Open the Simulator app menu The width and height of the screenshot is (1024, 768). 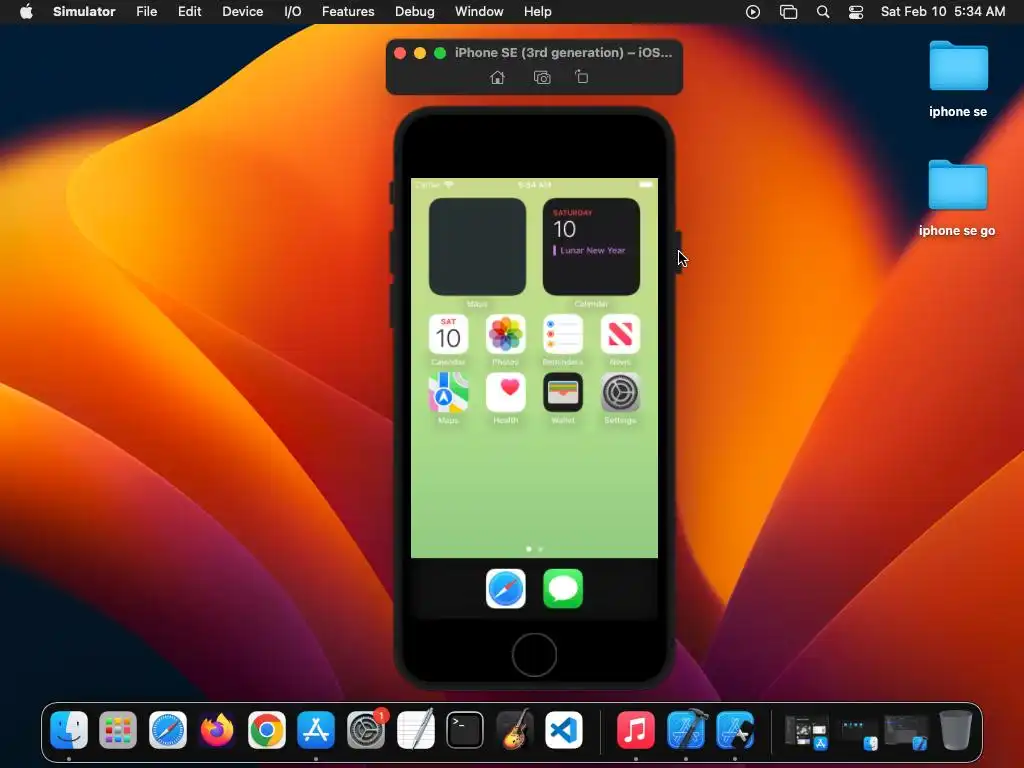click(84, 12)
